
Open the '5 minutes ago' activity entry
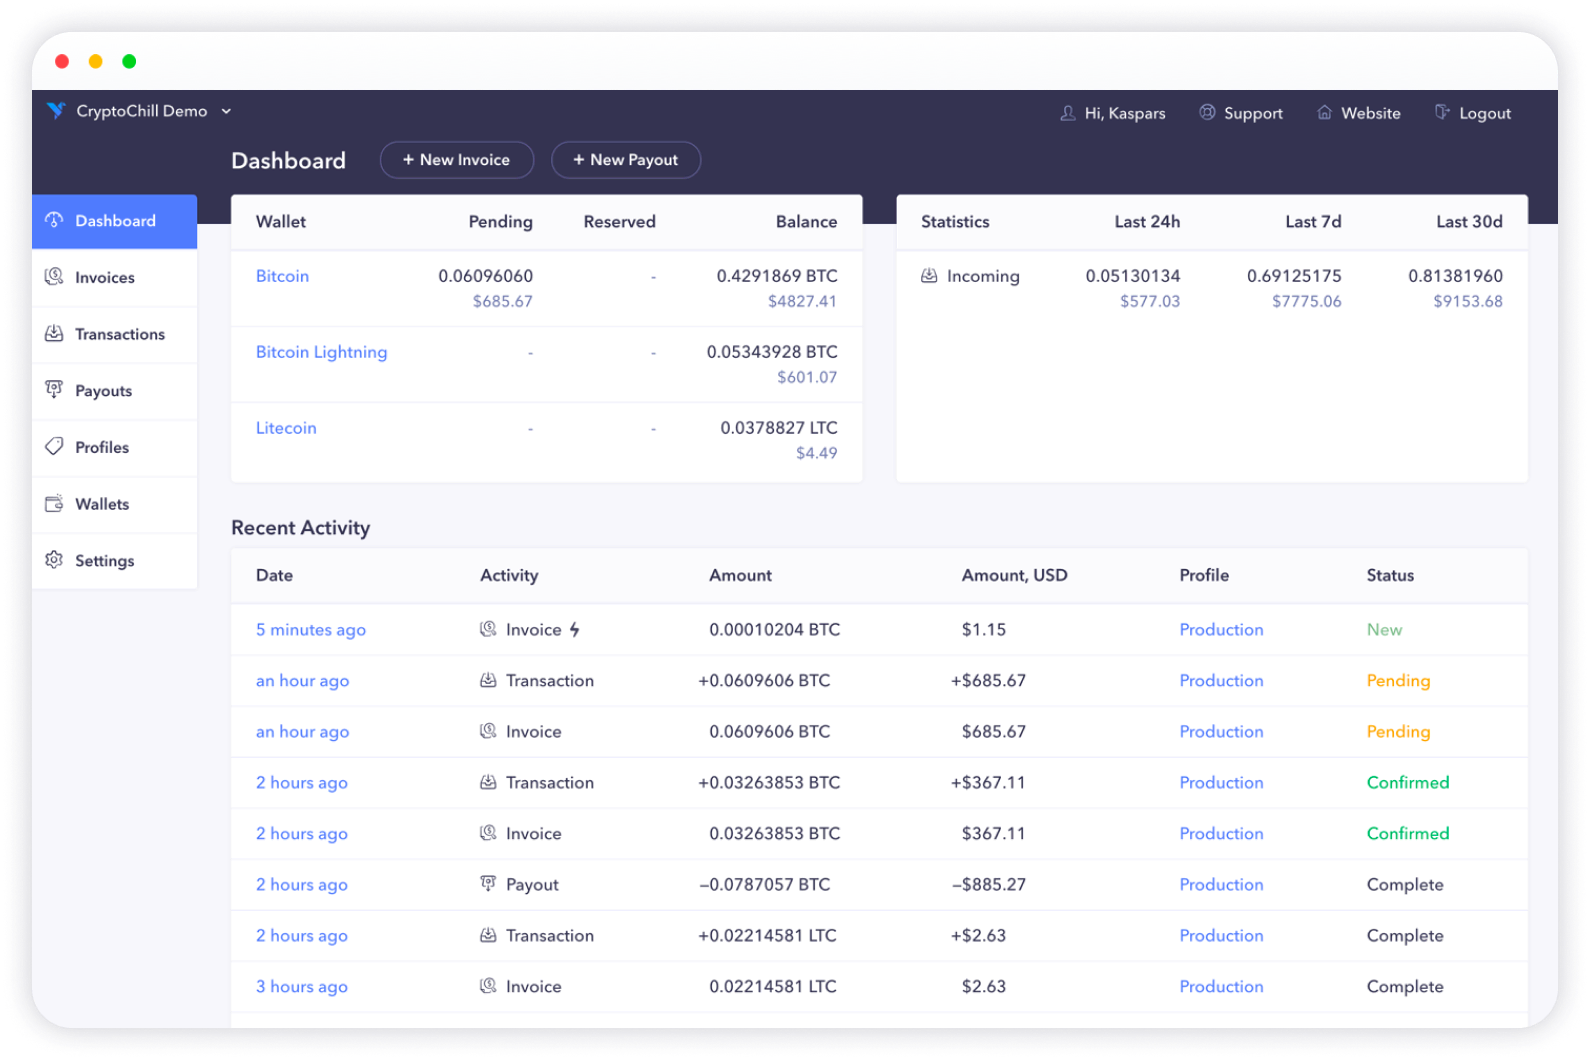pos(310,630)
